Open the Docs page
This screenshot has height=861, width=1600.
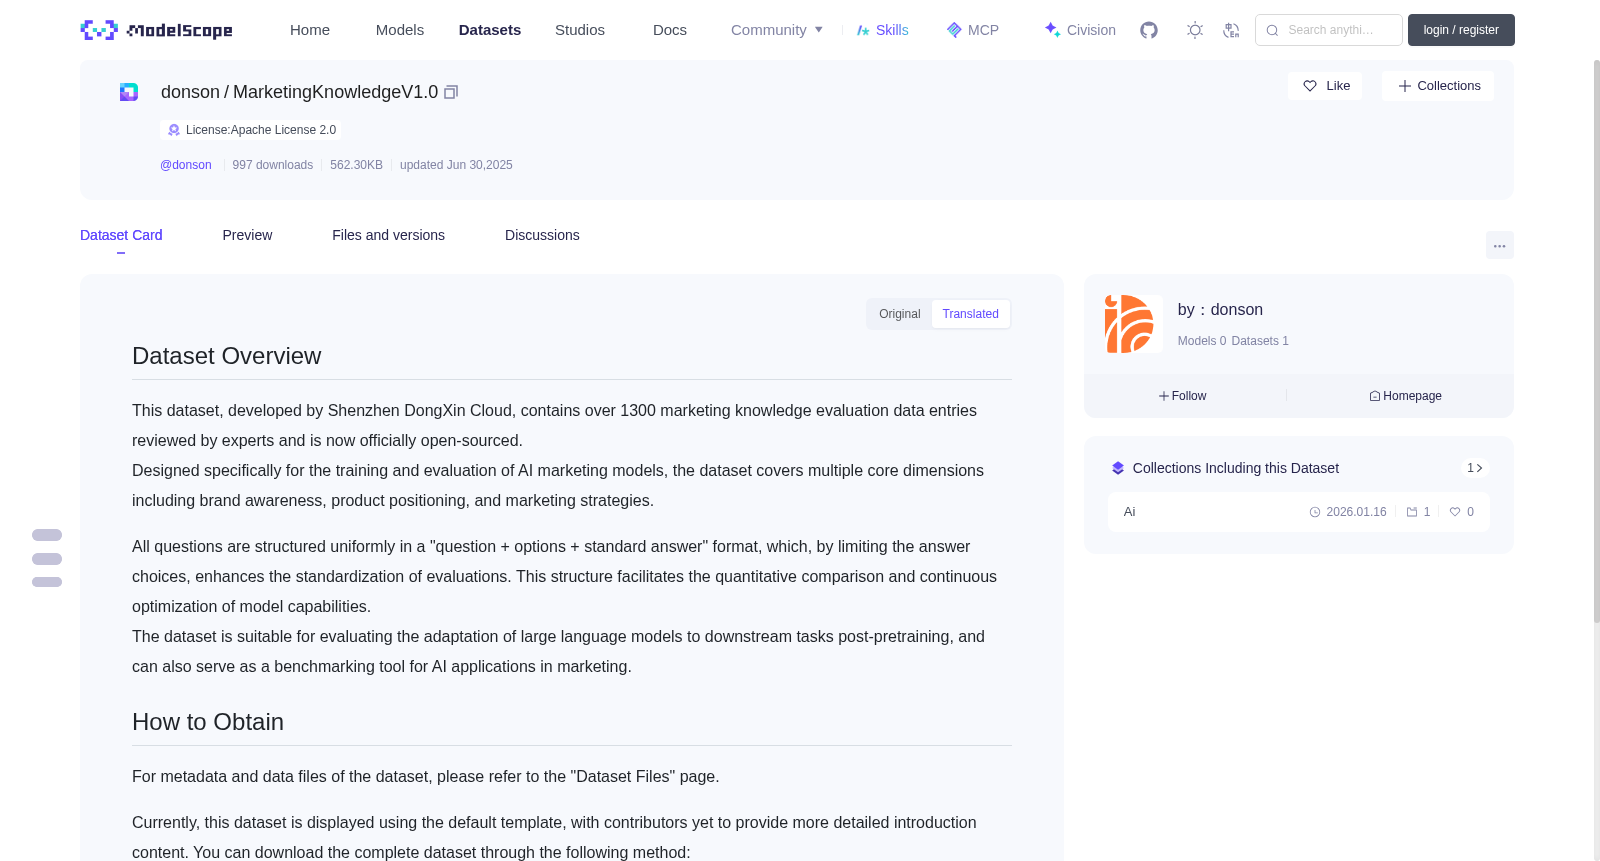pyautogui.click(x=670, y=30)
